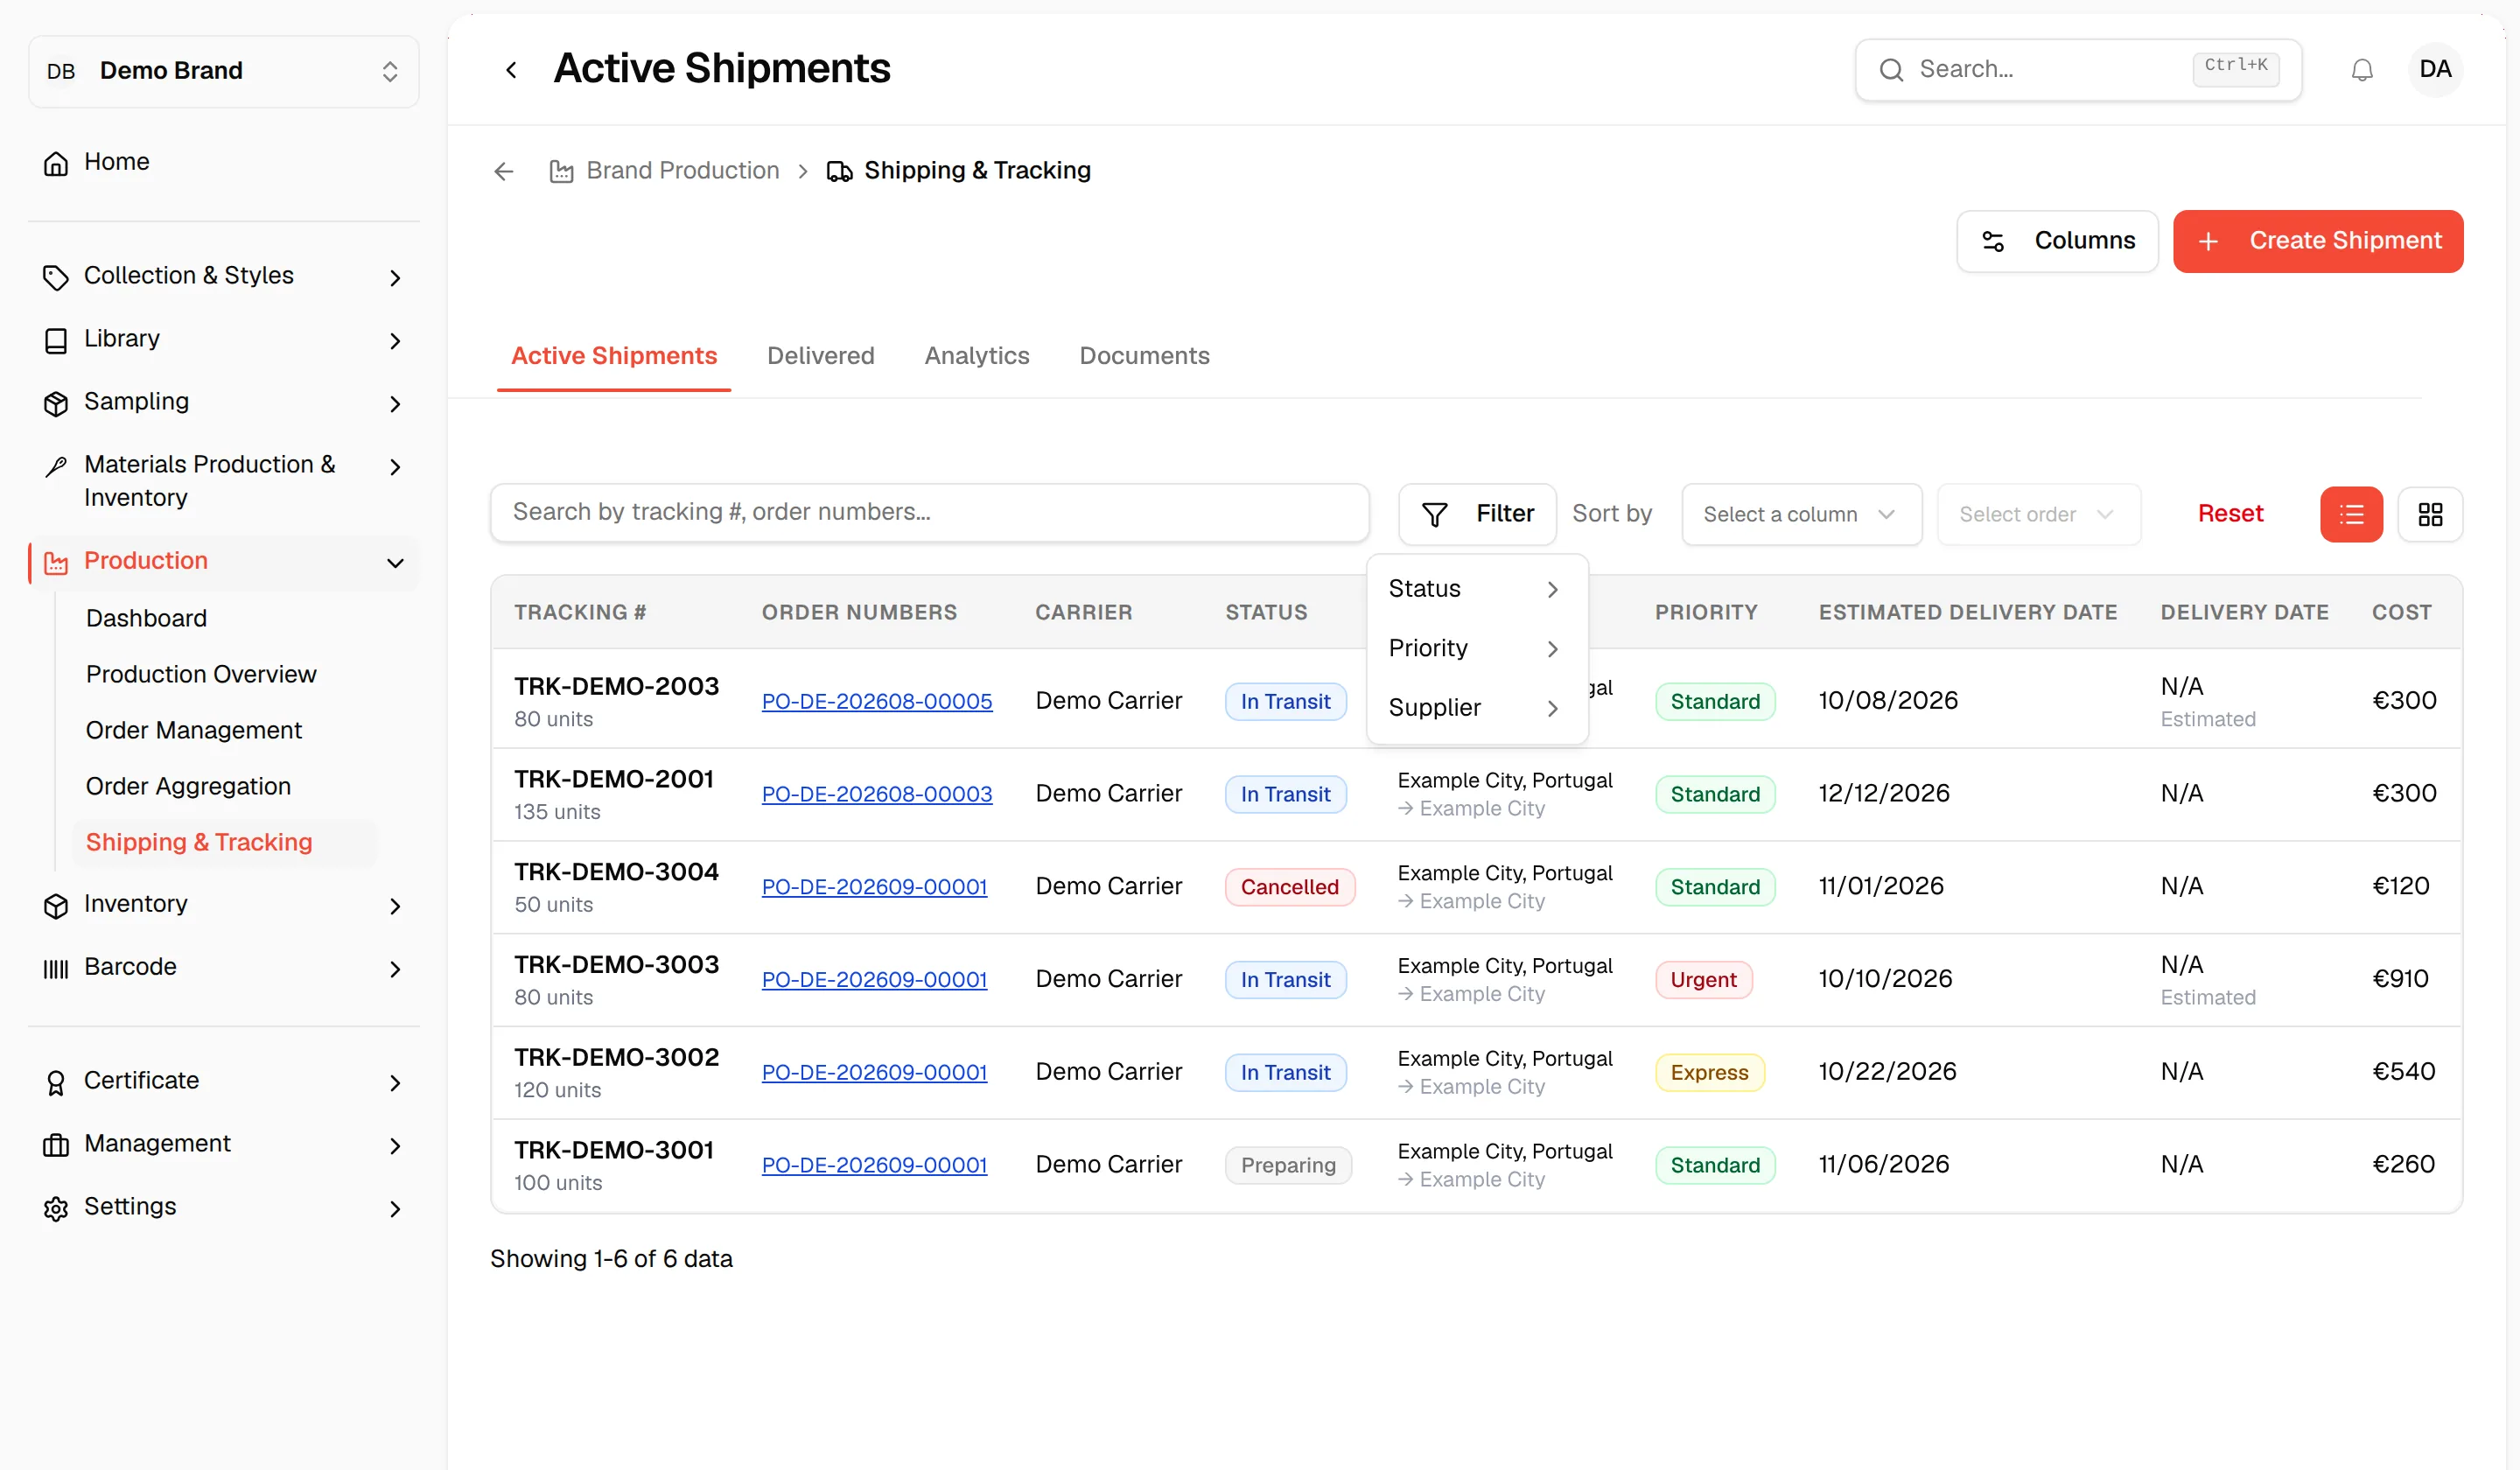Image resolution: width=2520 pixels, height=1470 pixels.
Task: Click the Collection & Styles tag icon
Action: point(56,277)
